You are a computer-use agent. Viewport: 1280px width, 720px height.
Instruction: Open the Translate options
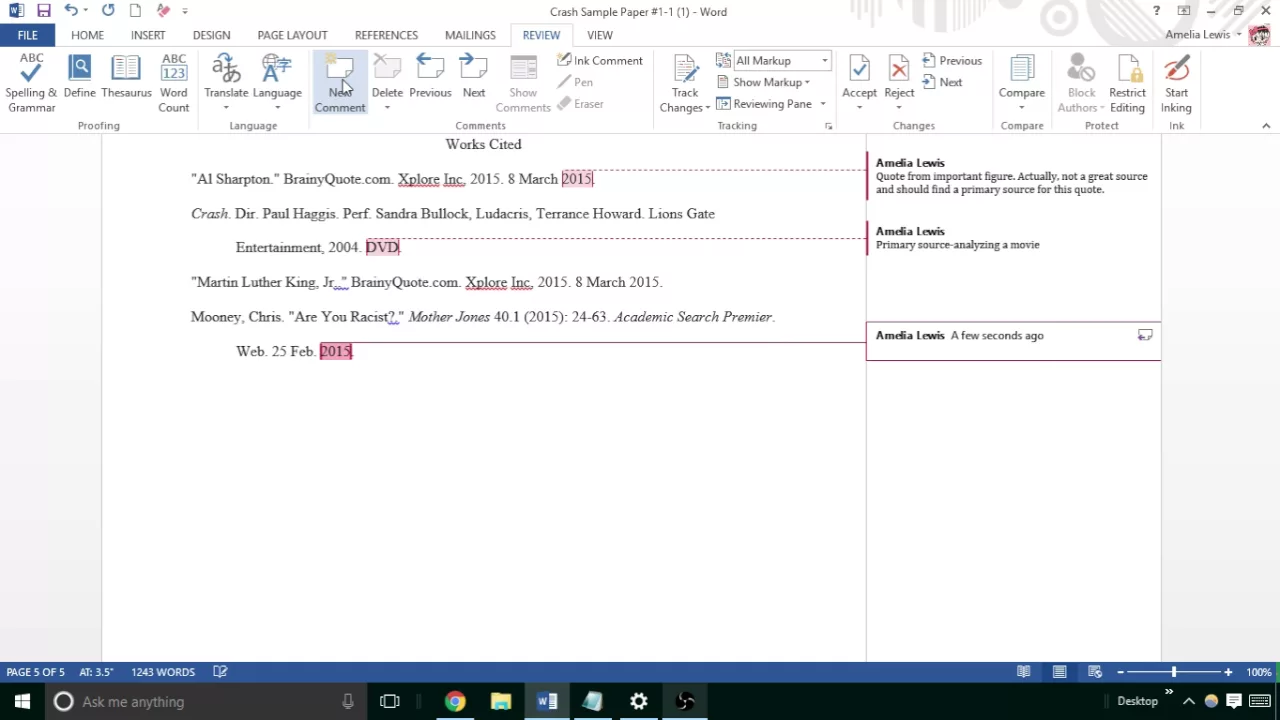click(226, 84)
